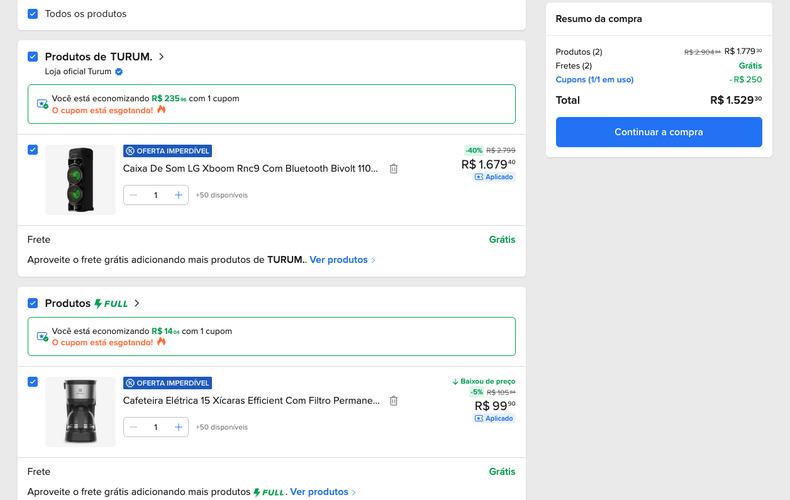
Task: Expand Produtos de TURUM chevron
Action: 161,56
